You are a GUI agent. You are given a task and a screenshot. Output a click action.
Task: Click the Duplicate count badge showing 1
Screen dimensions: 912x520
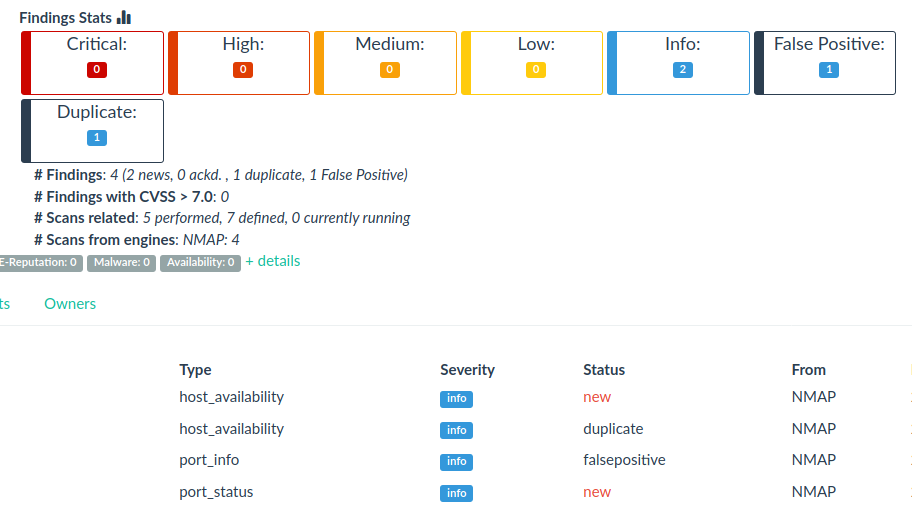point(97,138)
